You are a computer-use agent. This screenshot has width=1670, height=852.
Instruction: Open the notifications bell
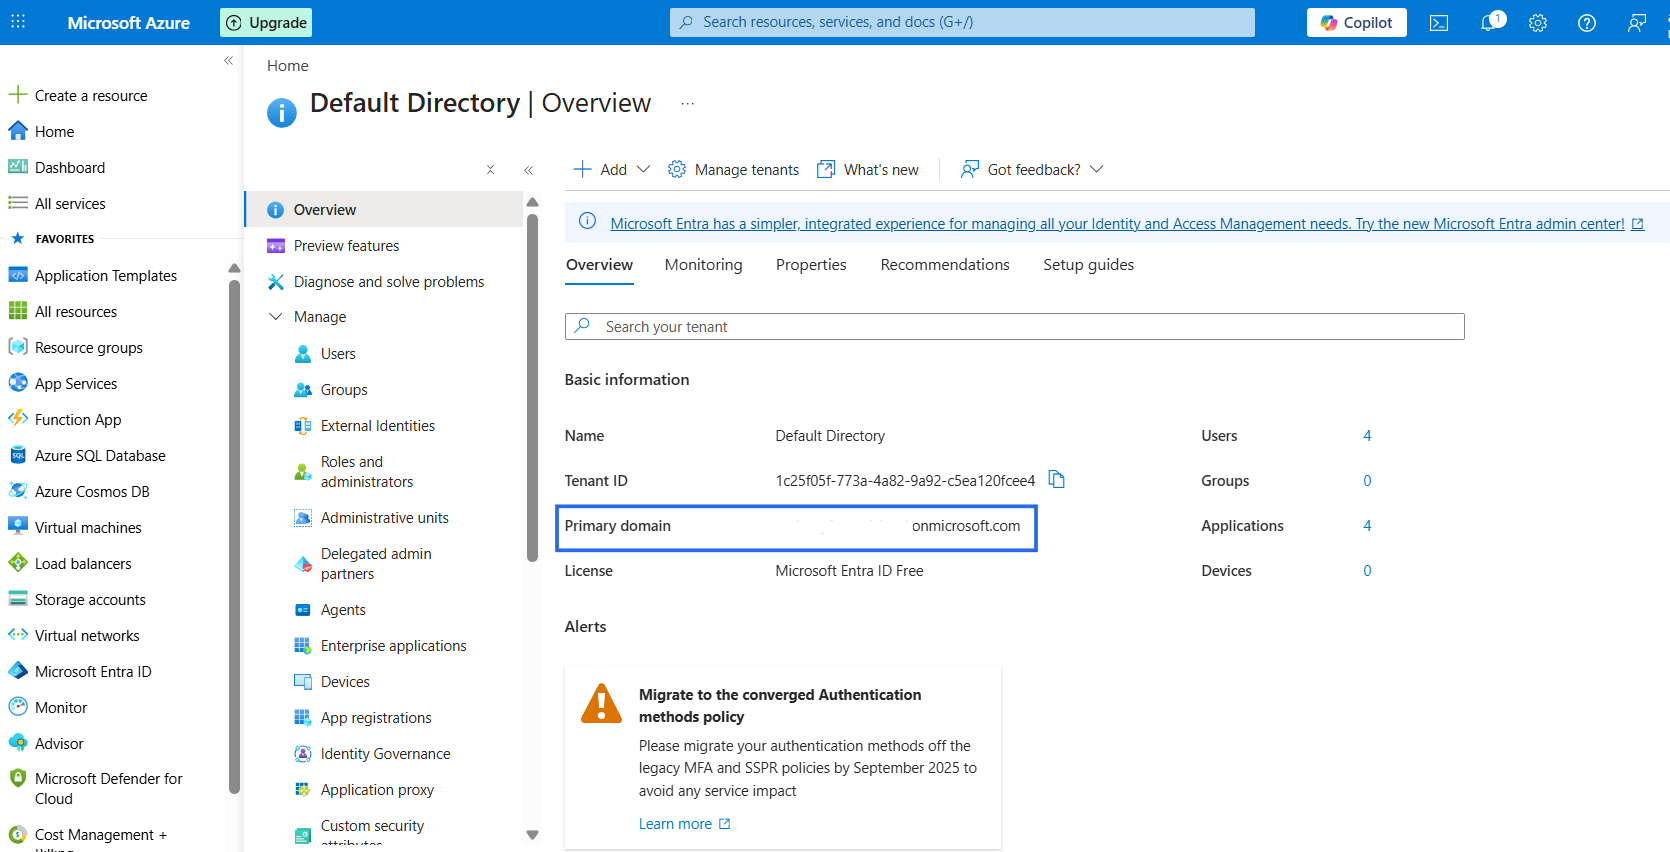pyautogui.click(x=1489, y=23)
